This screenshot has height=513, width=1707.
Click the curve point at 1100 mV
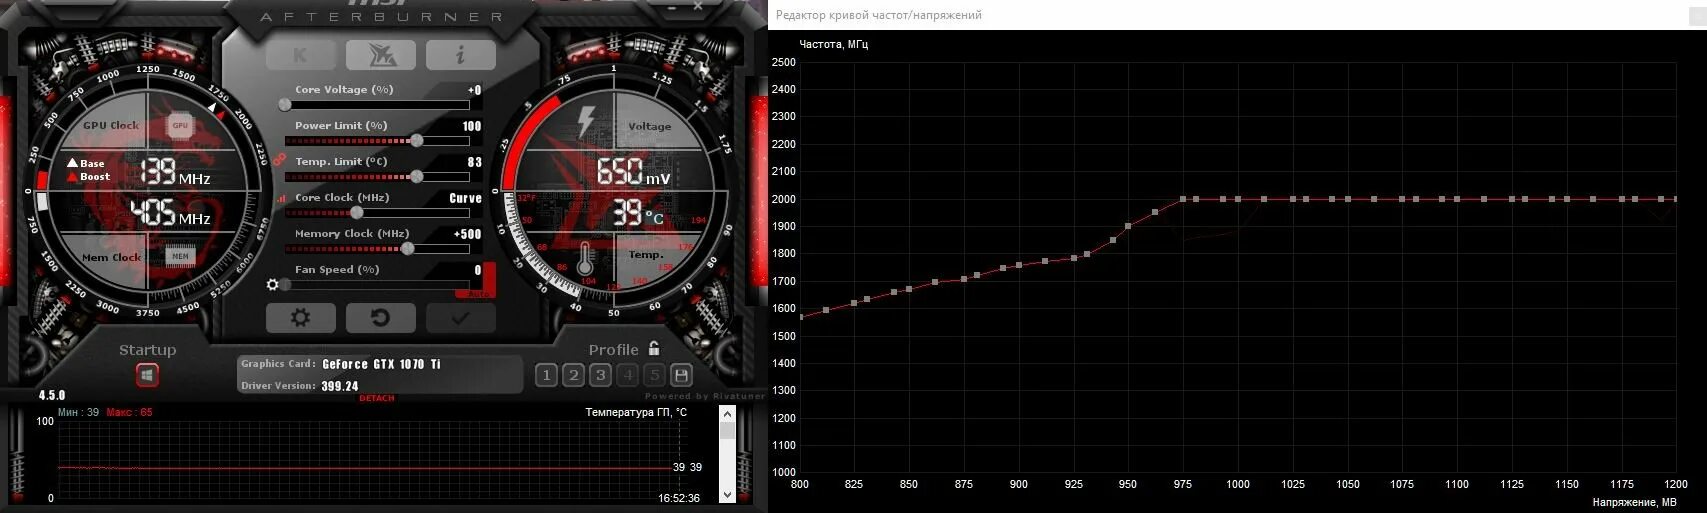click(x=1457, y=199)
